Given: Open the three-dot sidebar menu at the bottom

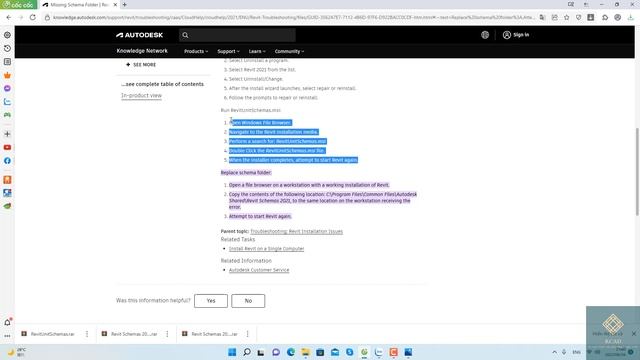Looking at the screenshot, I should 7,336.
